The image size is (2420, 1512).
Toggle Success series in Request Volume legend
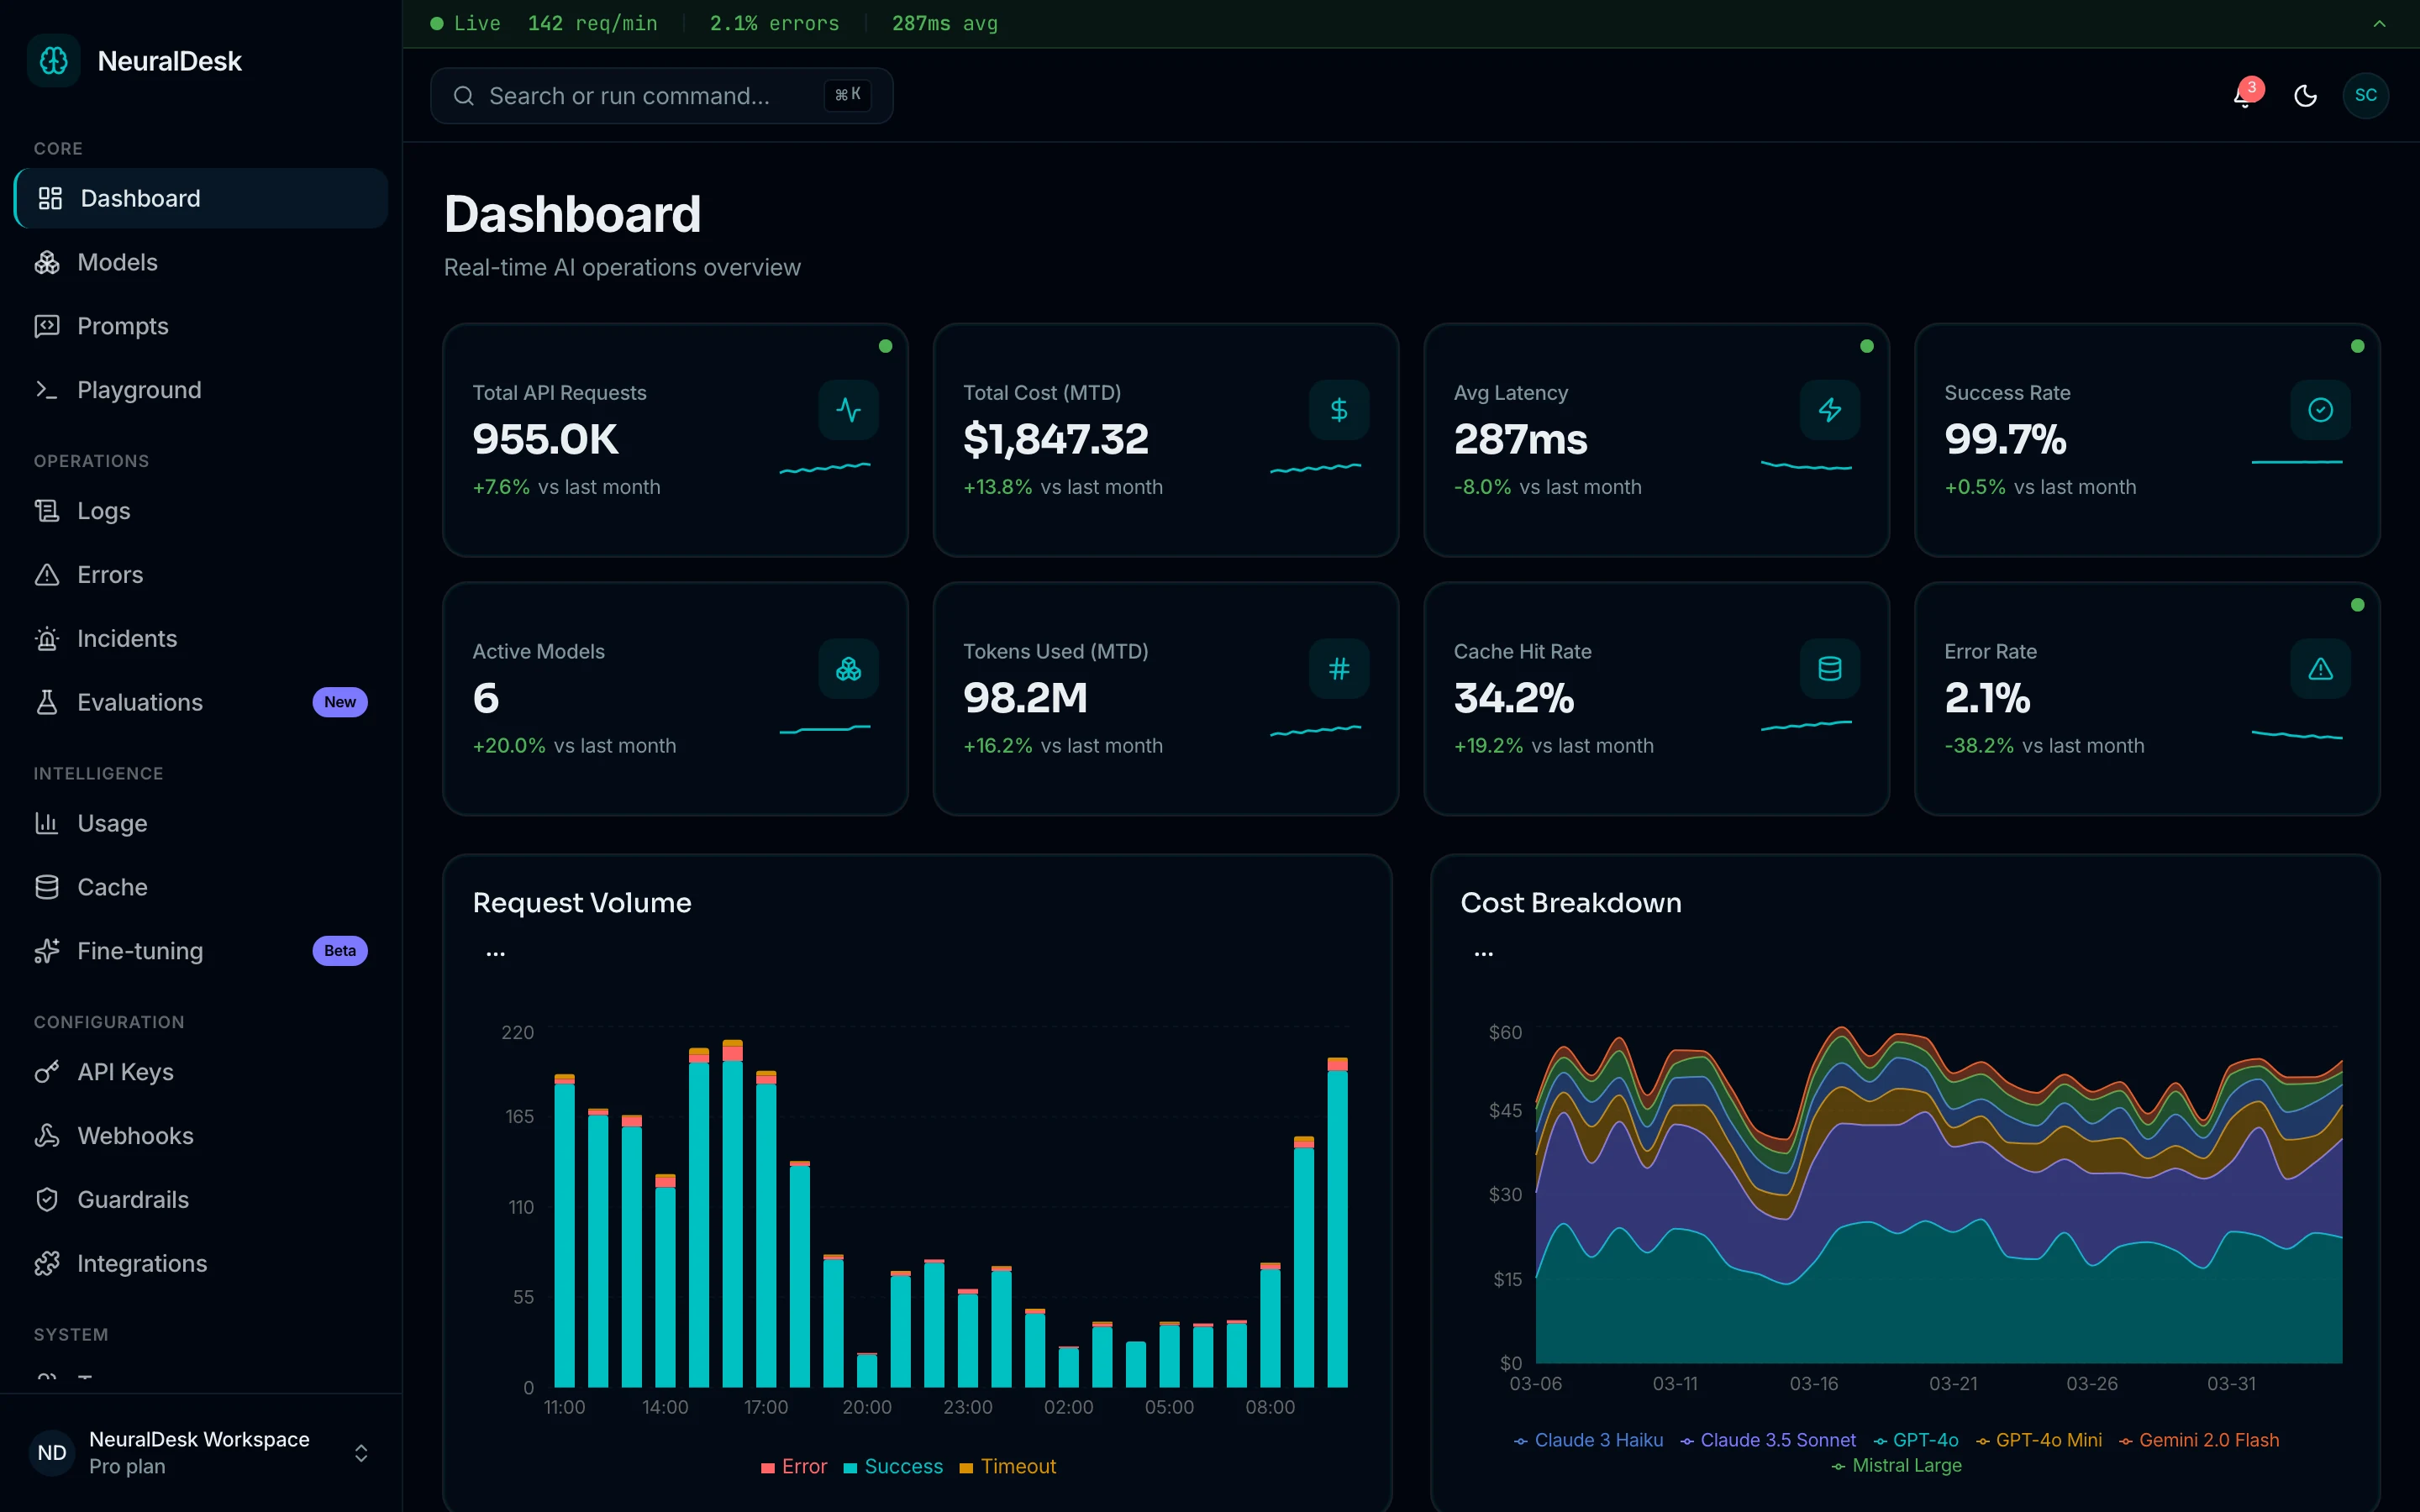click(x=893, y=1467)
